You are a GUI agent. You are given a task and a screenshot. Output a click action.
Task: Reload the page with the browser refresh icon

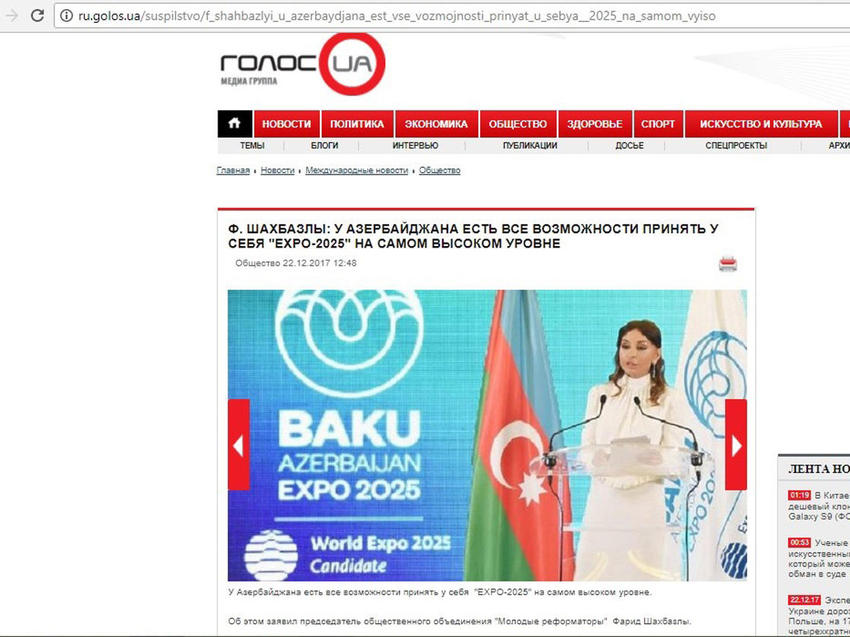tap(37, 15)
